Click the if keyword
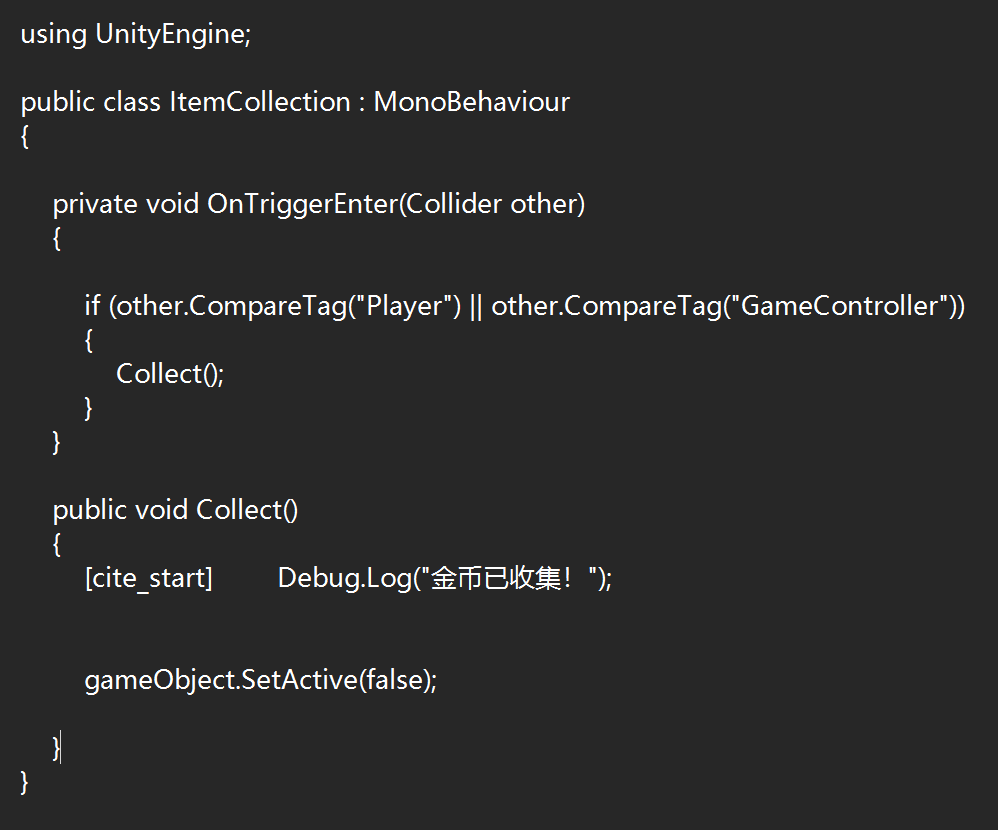This screenshot has height=830, width=998. tap(92, 306)
